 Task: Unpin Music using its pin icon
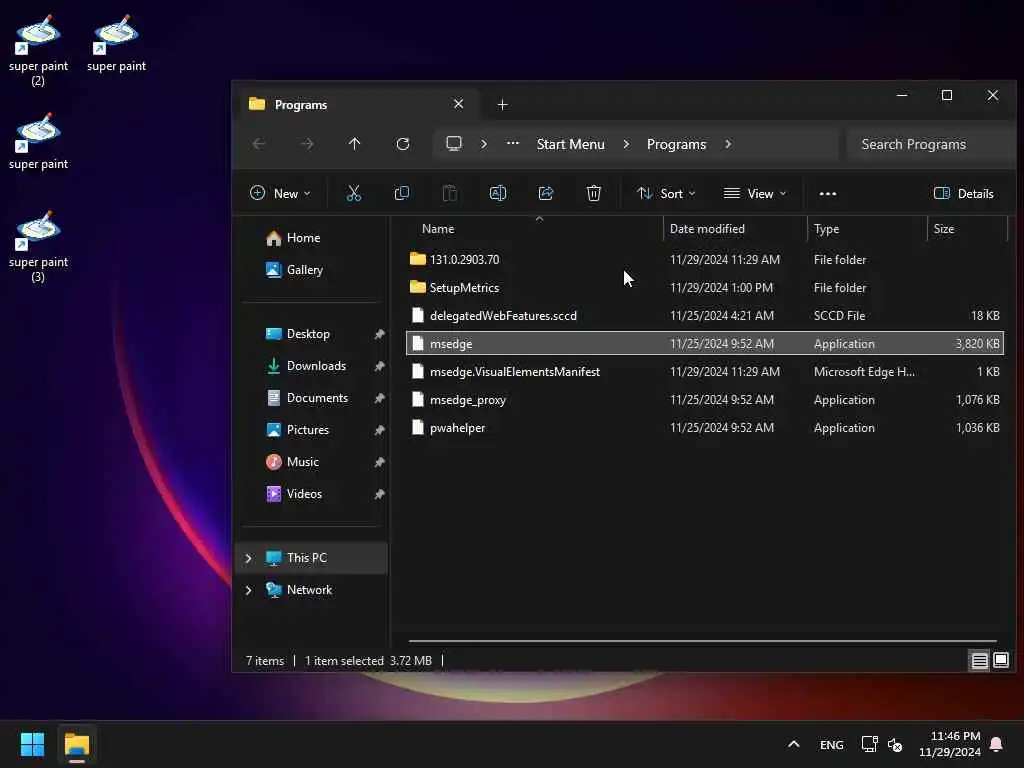pos(379,462)
